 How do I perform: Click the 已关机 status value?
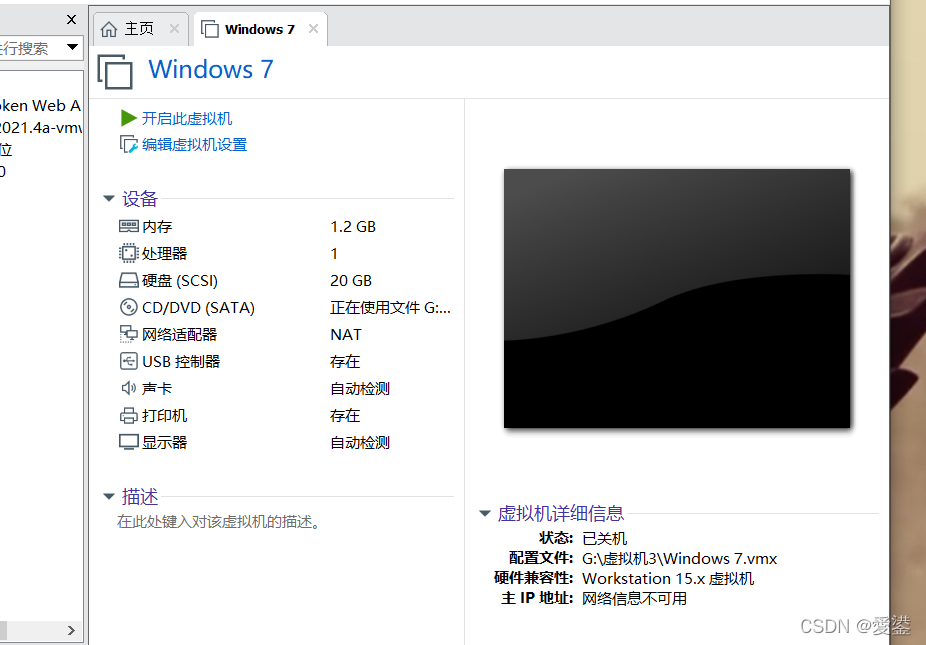(x=604, y=538)
